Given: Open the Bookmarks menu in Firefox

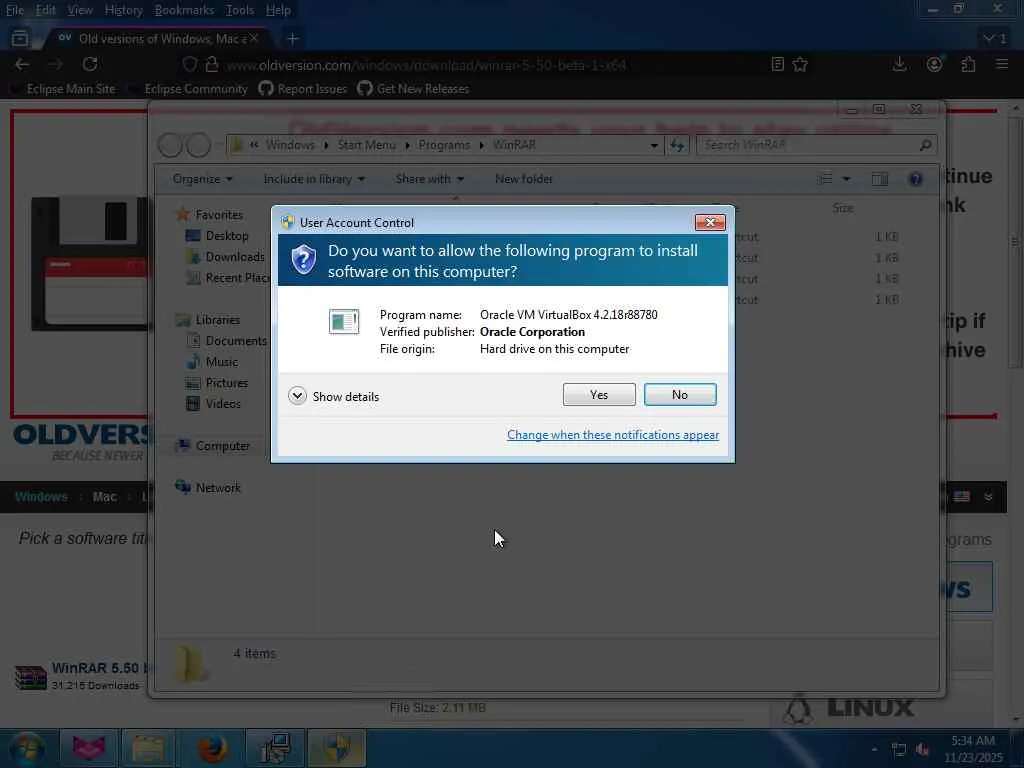Looking at the screenshot, I should coord(184,10).
